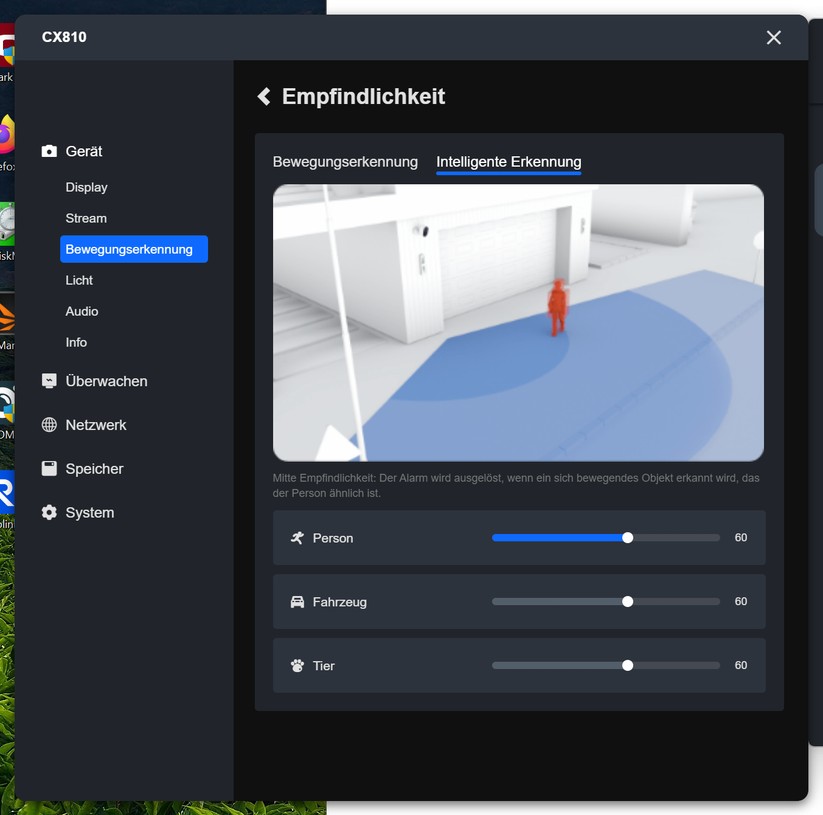The width and height of the screenshot is (823, 815).
Task: Click the gear icon next to System
Action: (48, 512)
